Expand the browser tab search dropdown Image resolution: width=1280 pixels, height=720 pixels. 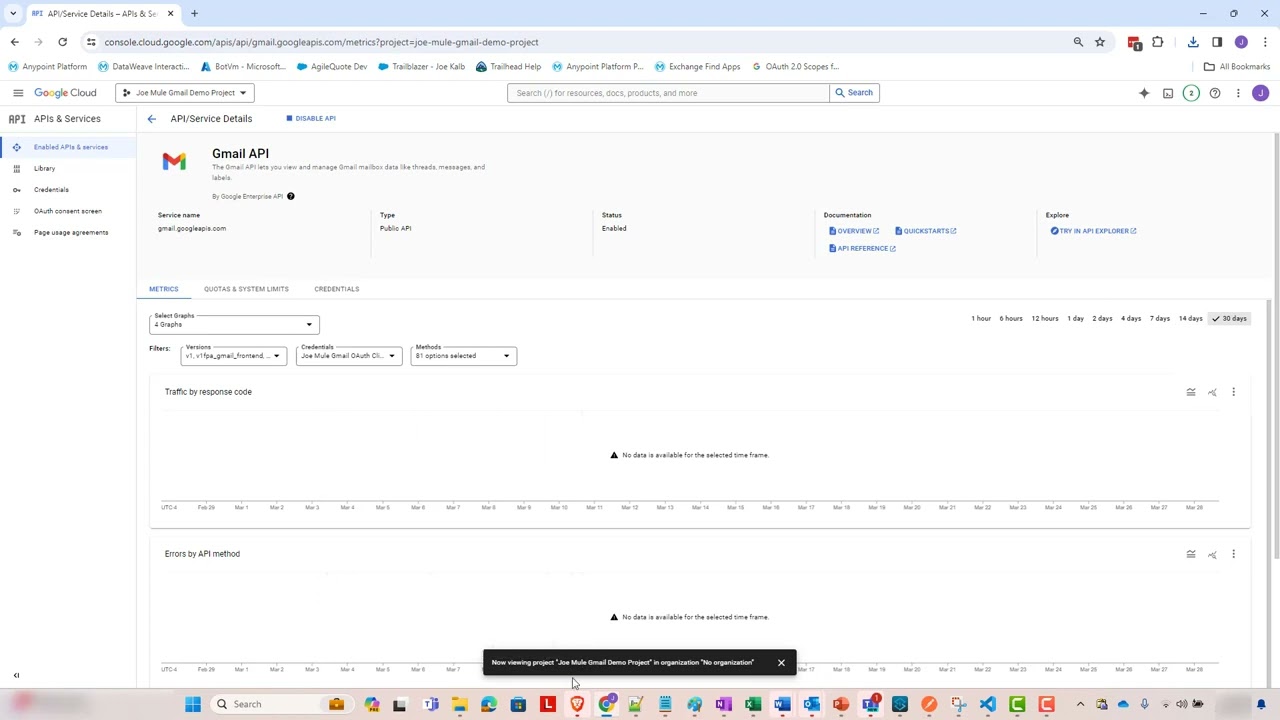(x=13, y=14)
